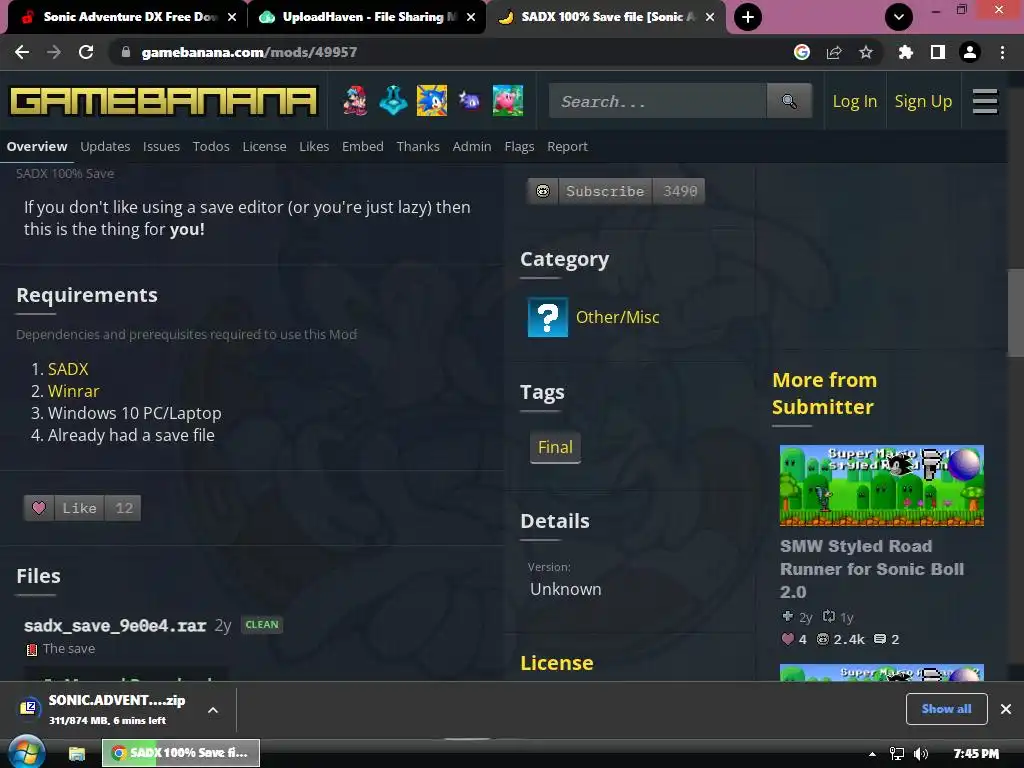Click the Show all downloads button
Screen dimensions: 1024x768
tap(946, 709)
